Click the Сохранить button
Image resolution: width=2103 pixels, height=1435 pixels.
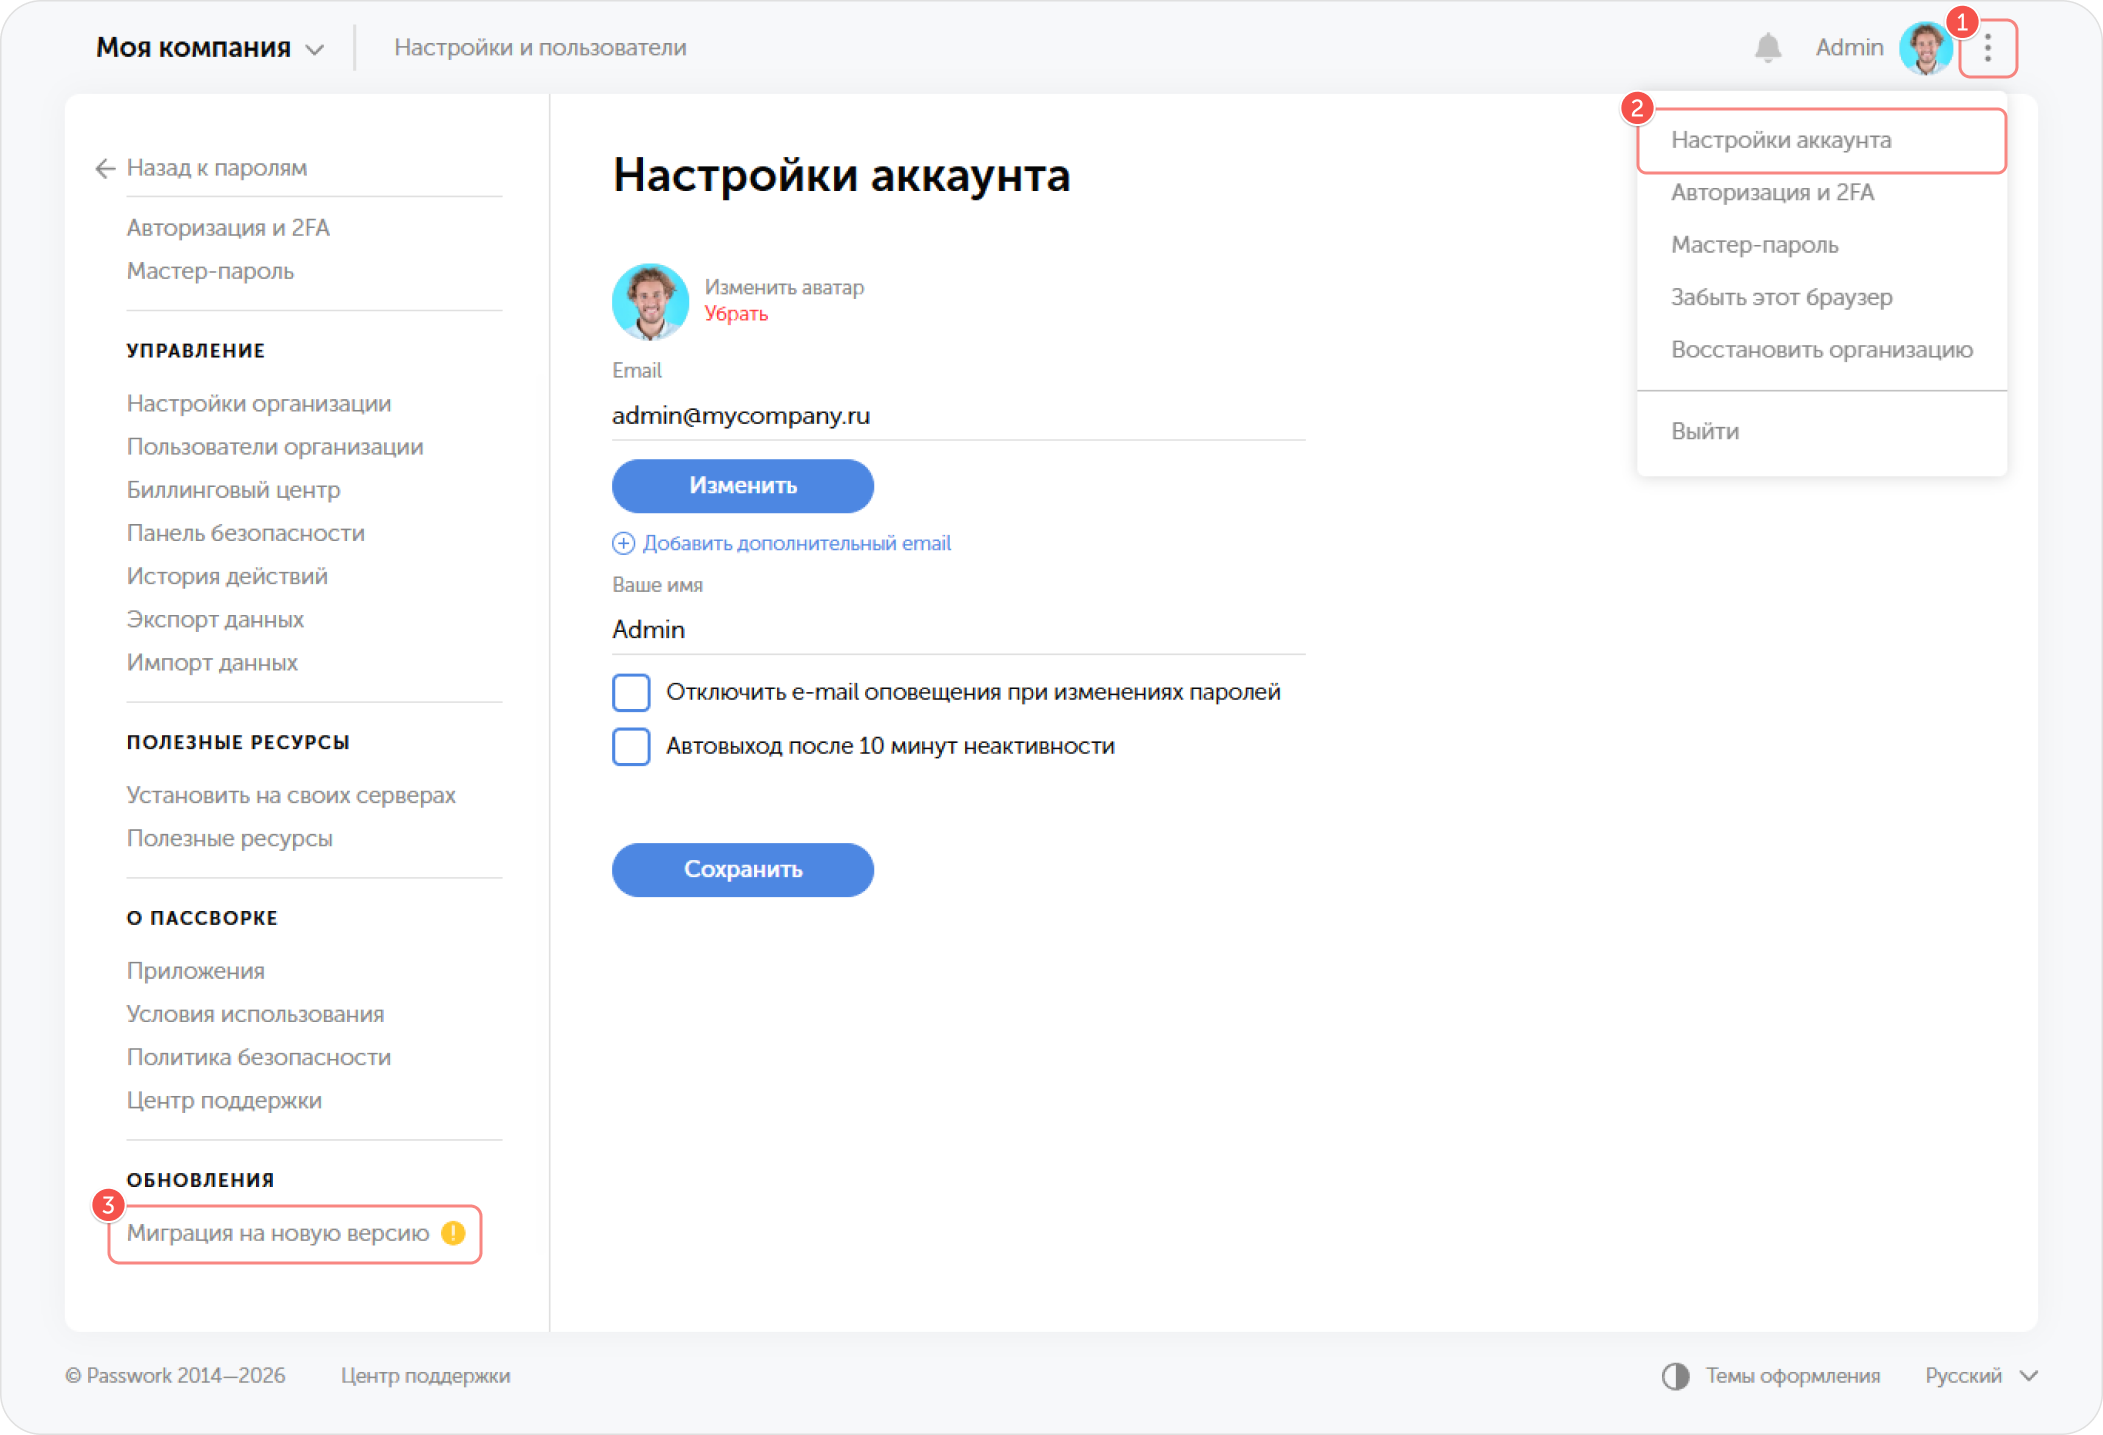click(x=742, y=869)
